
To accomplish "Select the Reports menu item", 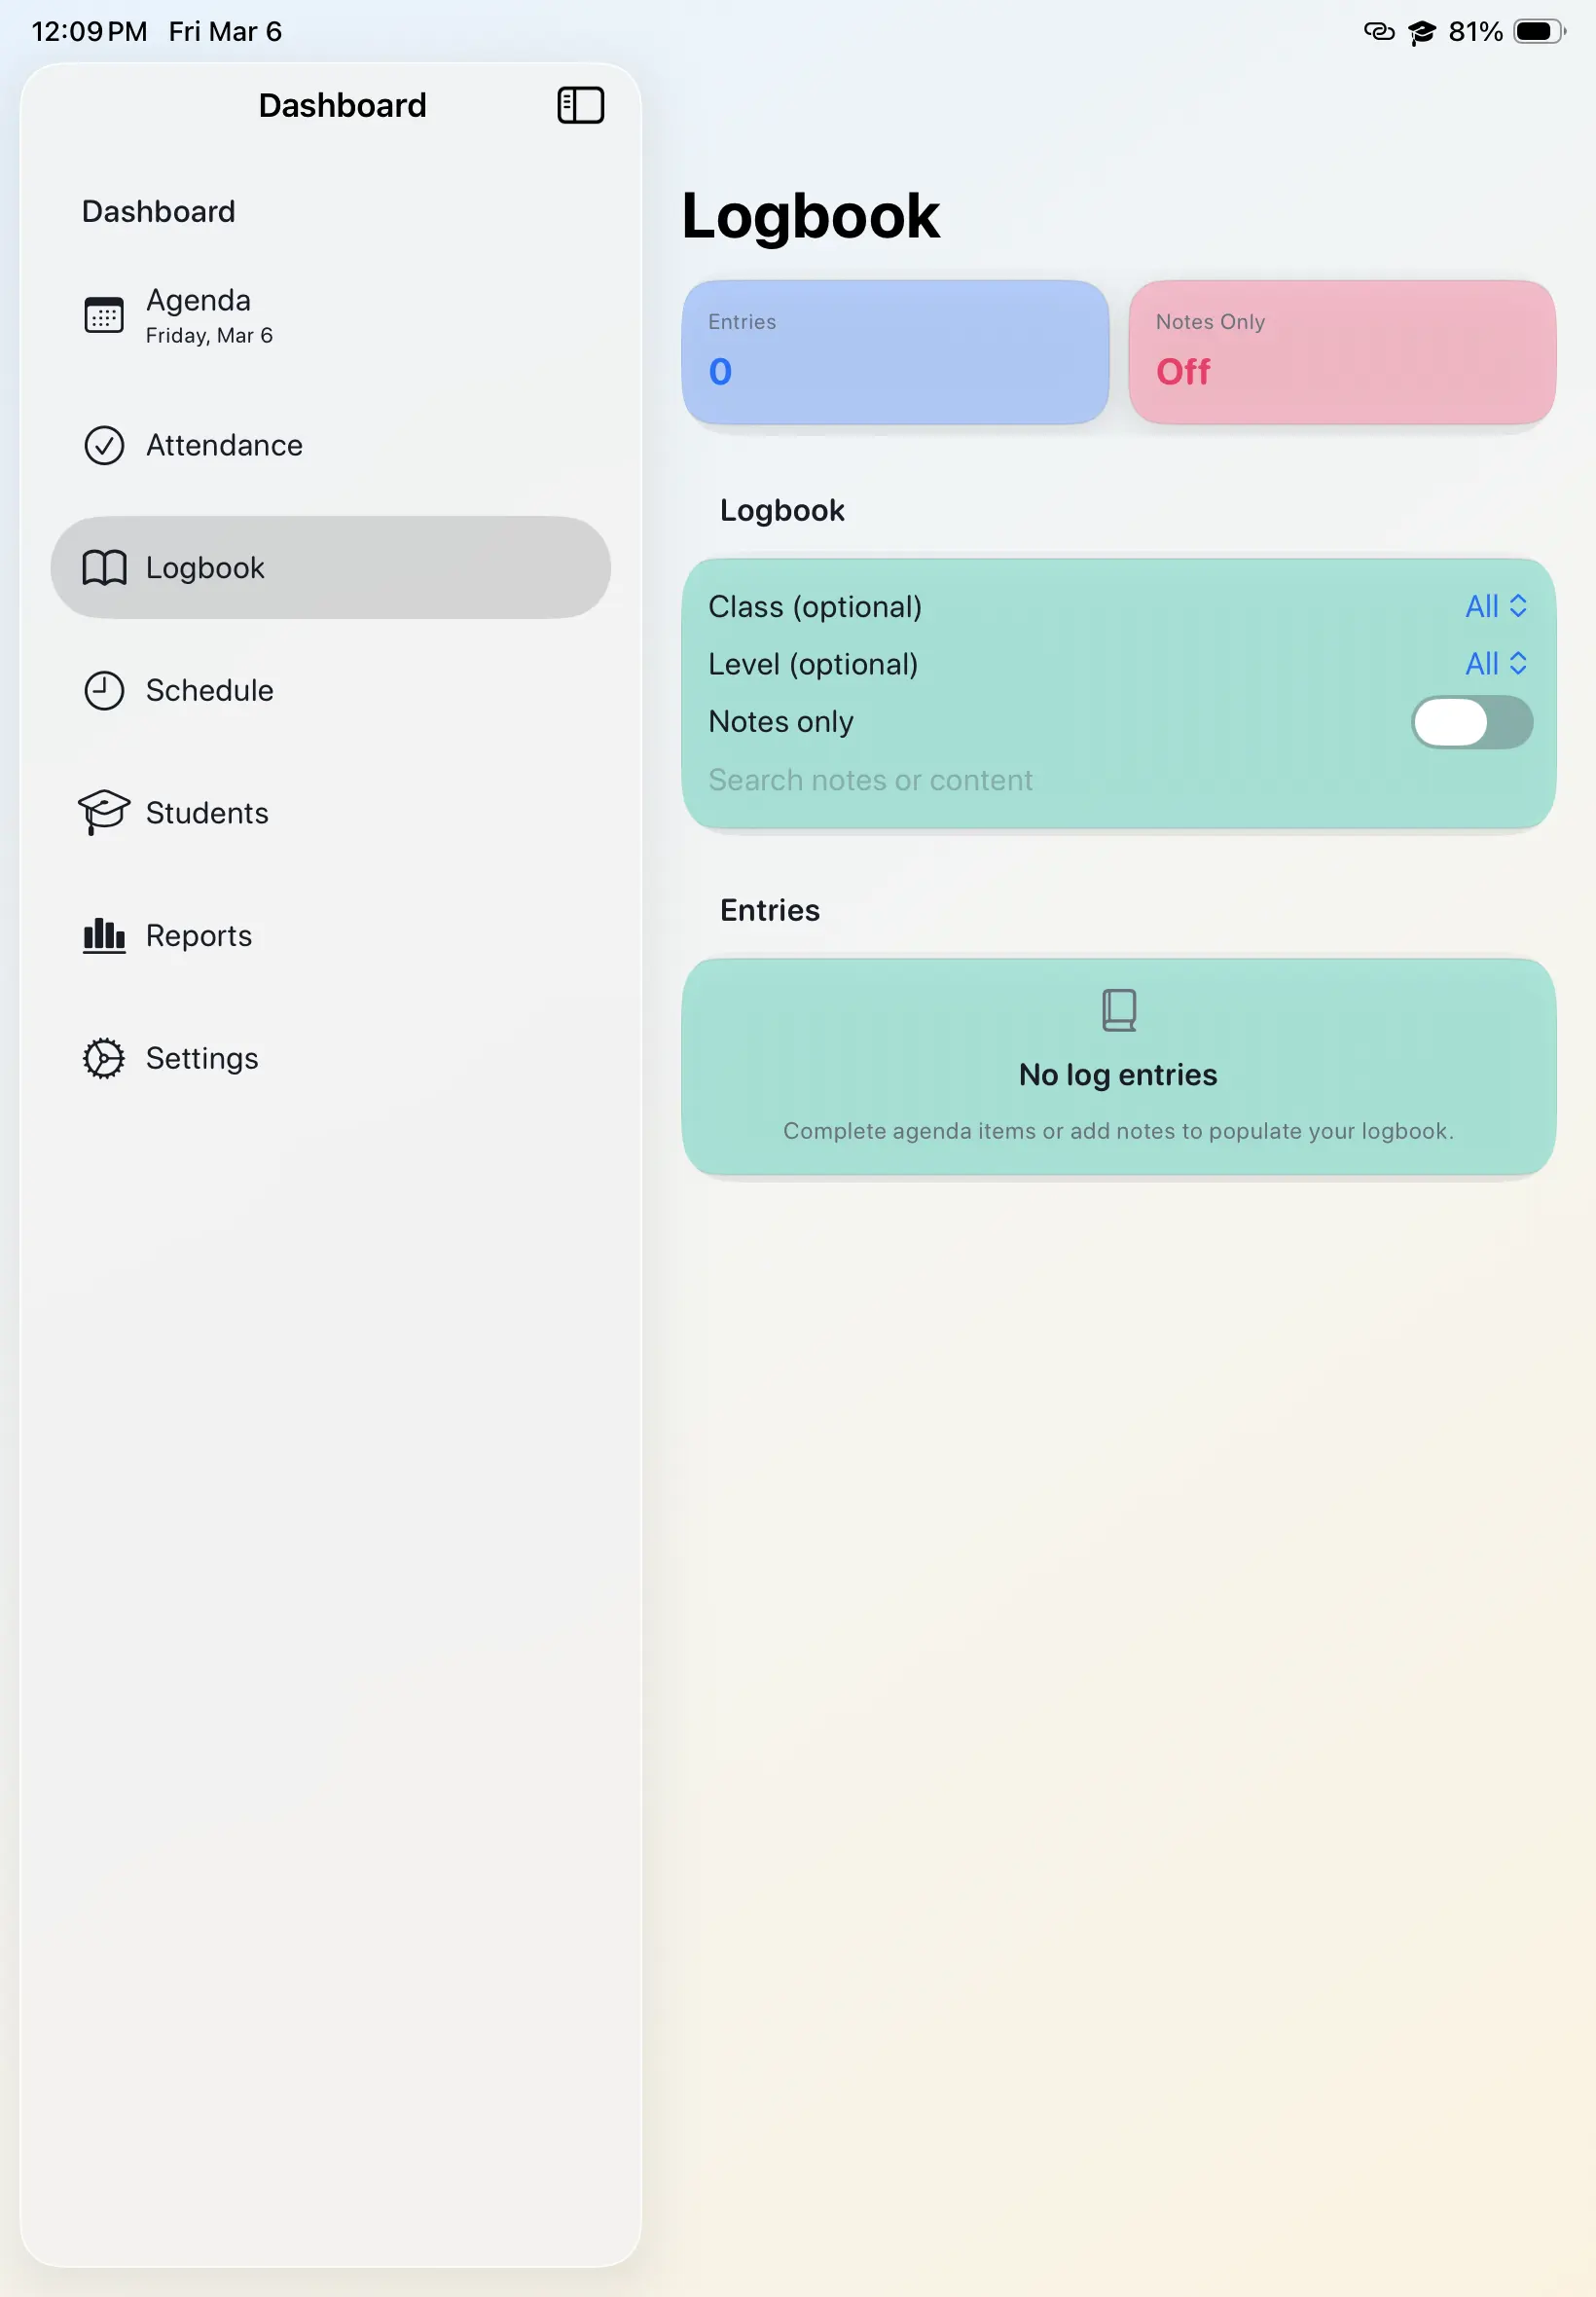I will click(199, 936).
